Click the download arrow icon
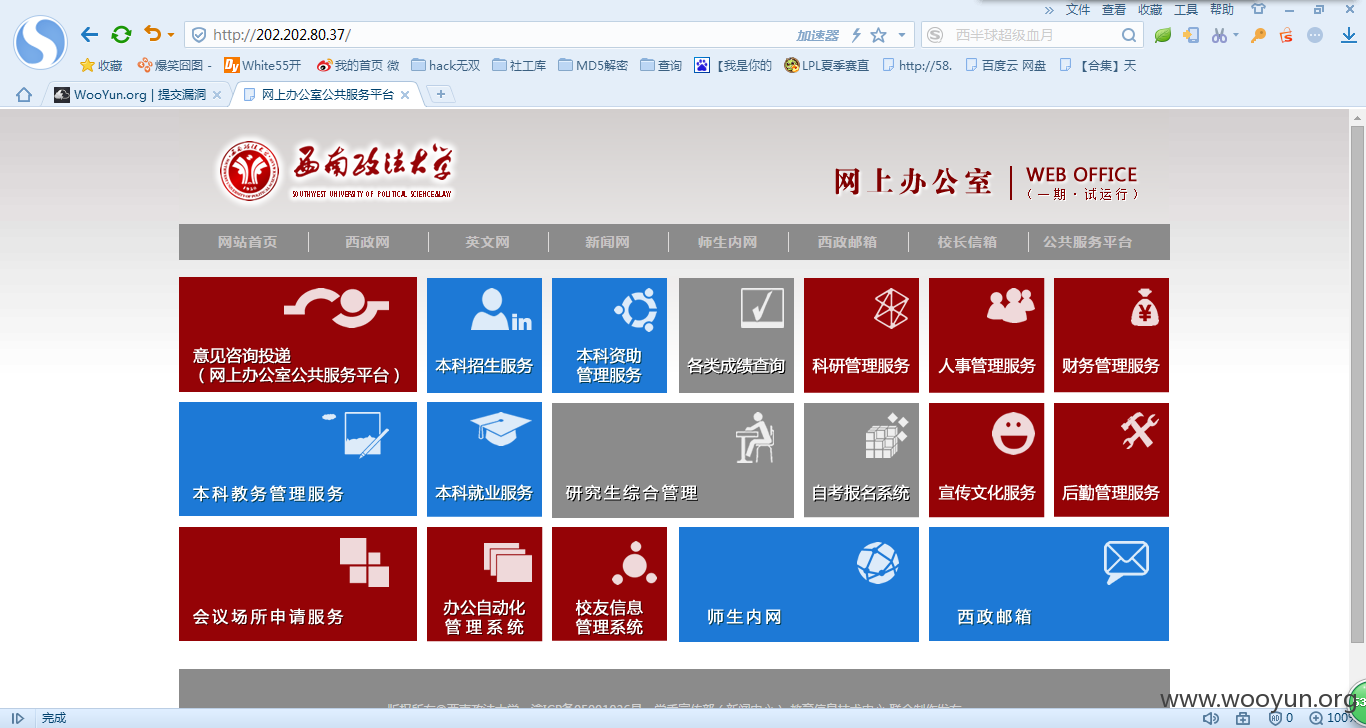The image size is (1366, 728). [x=1348, y=35]
